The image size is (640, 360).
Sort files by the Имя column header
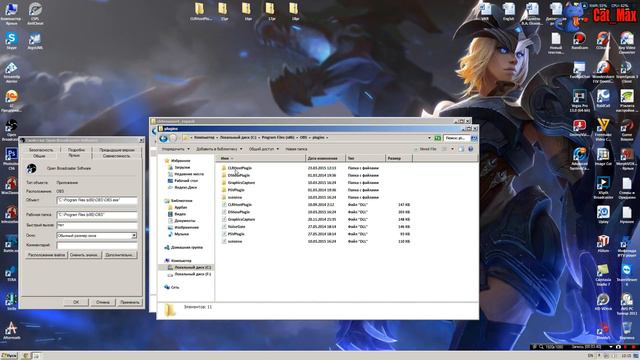coord(260,158)
